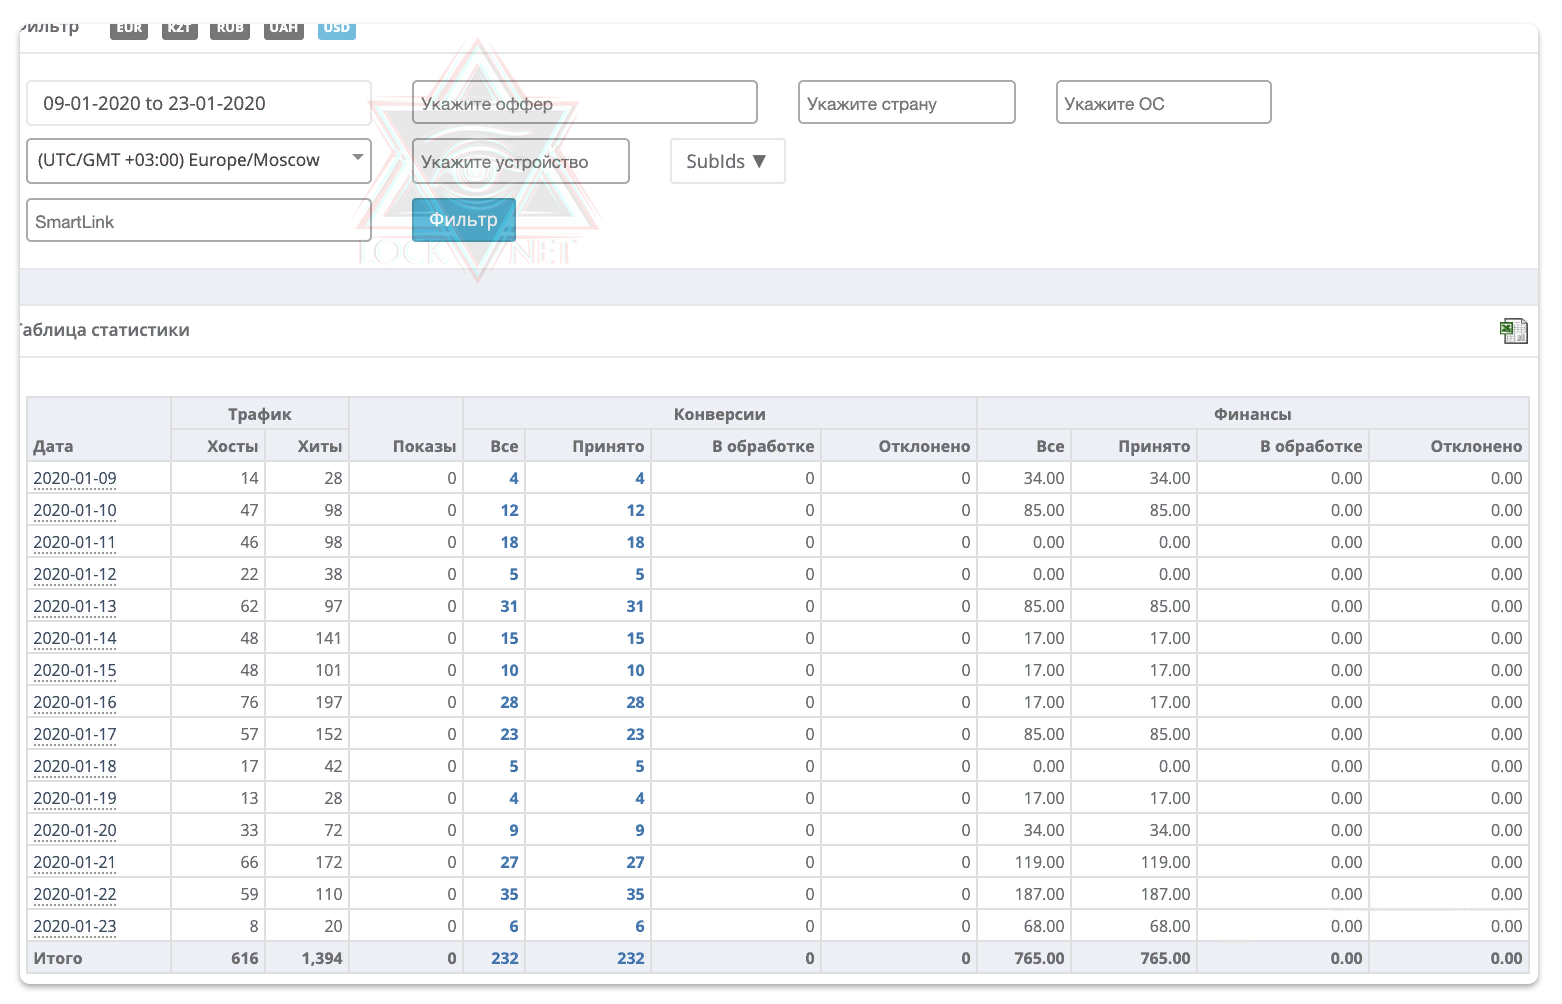Open date link 2020-01-20

click(75, 830)
